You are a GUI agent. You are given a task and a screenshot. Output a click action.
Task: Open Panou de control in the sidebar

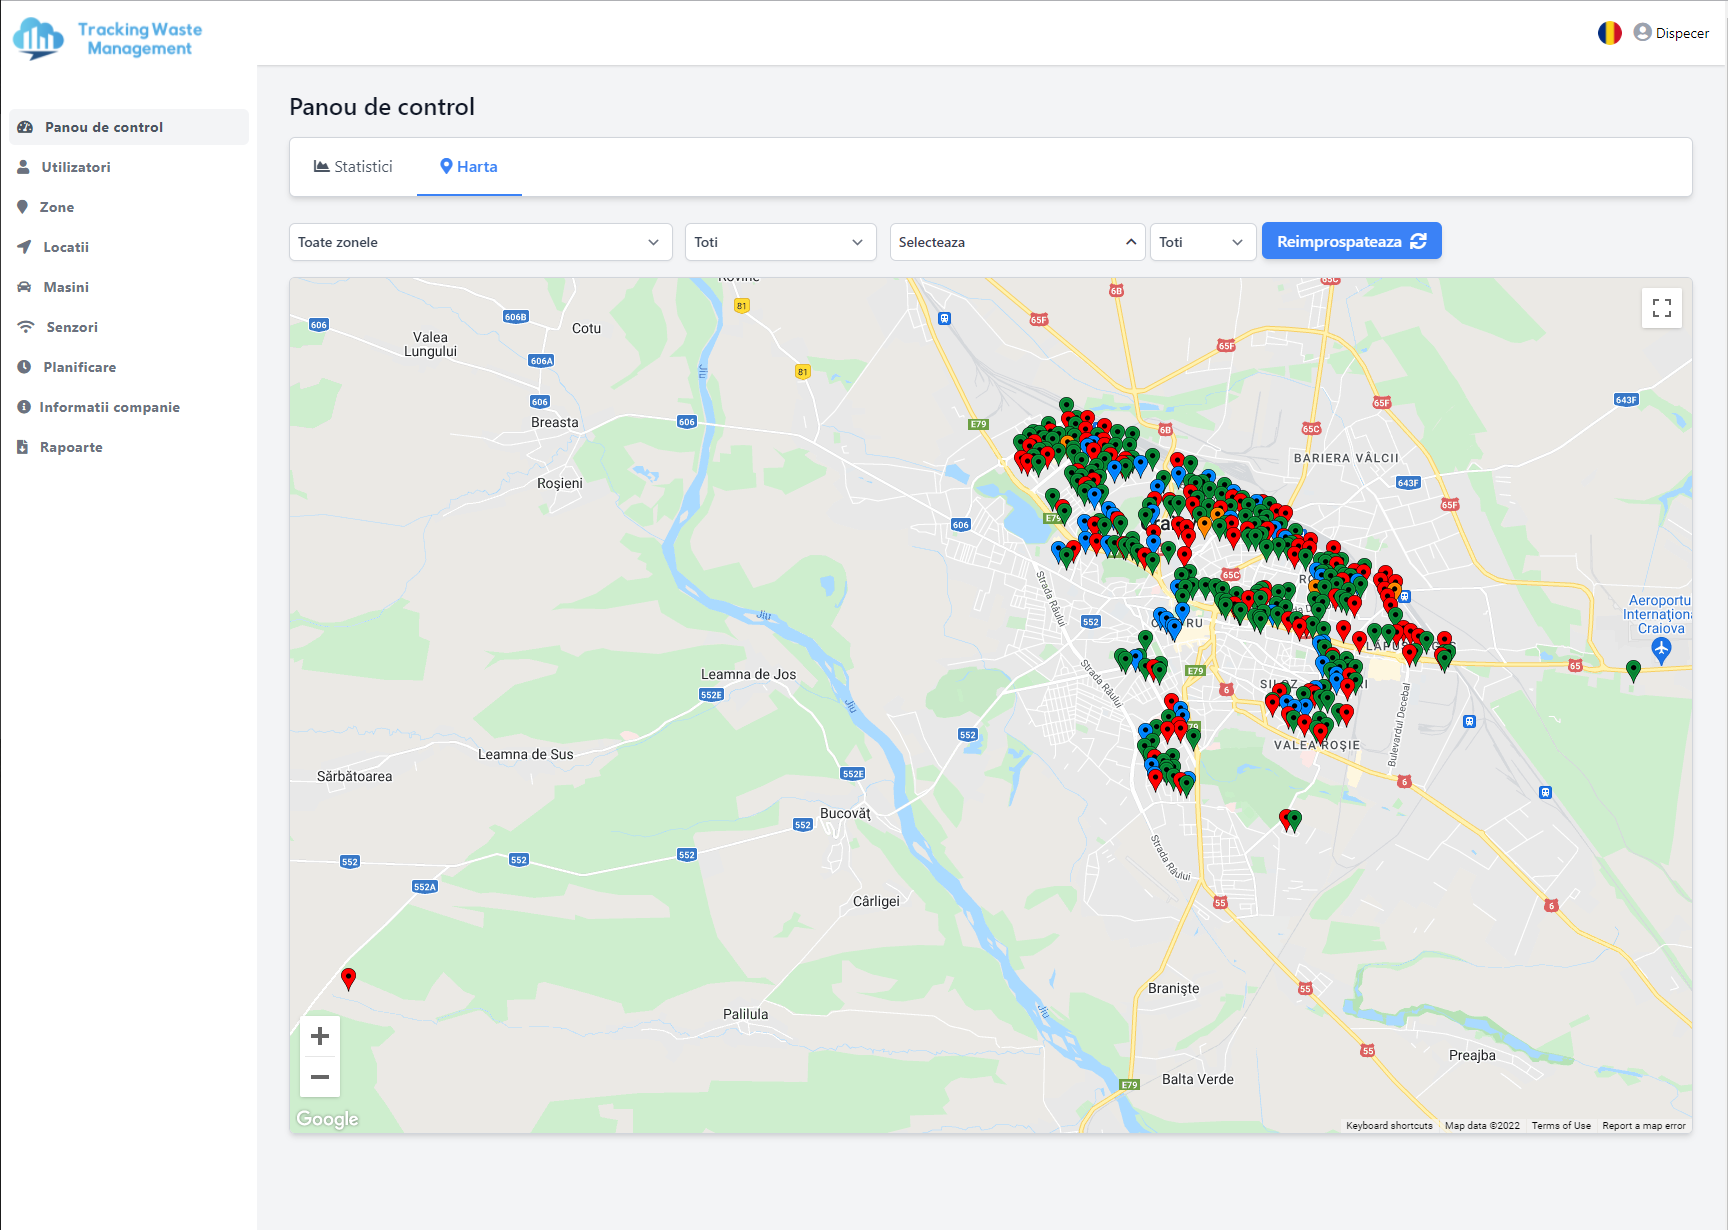(x=129, y=127)
